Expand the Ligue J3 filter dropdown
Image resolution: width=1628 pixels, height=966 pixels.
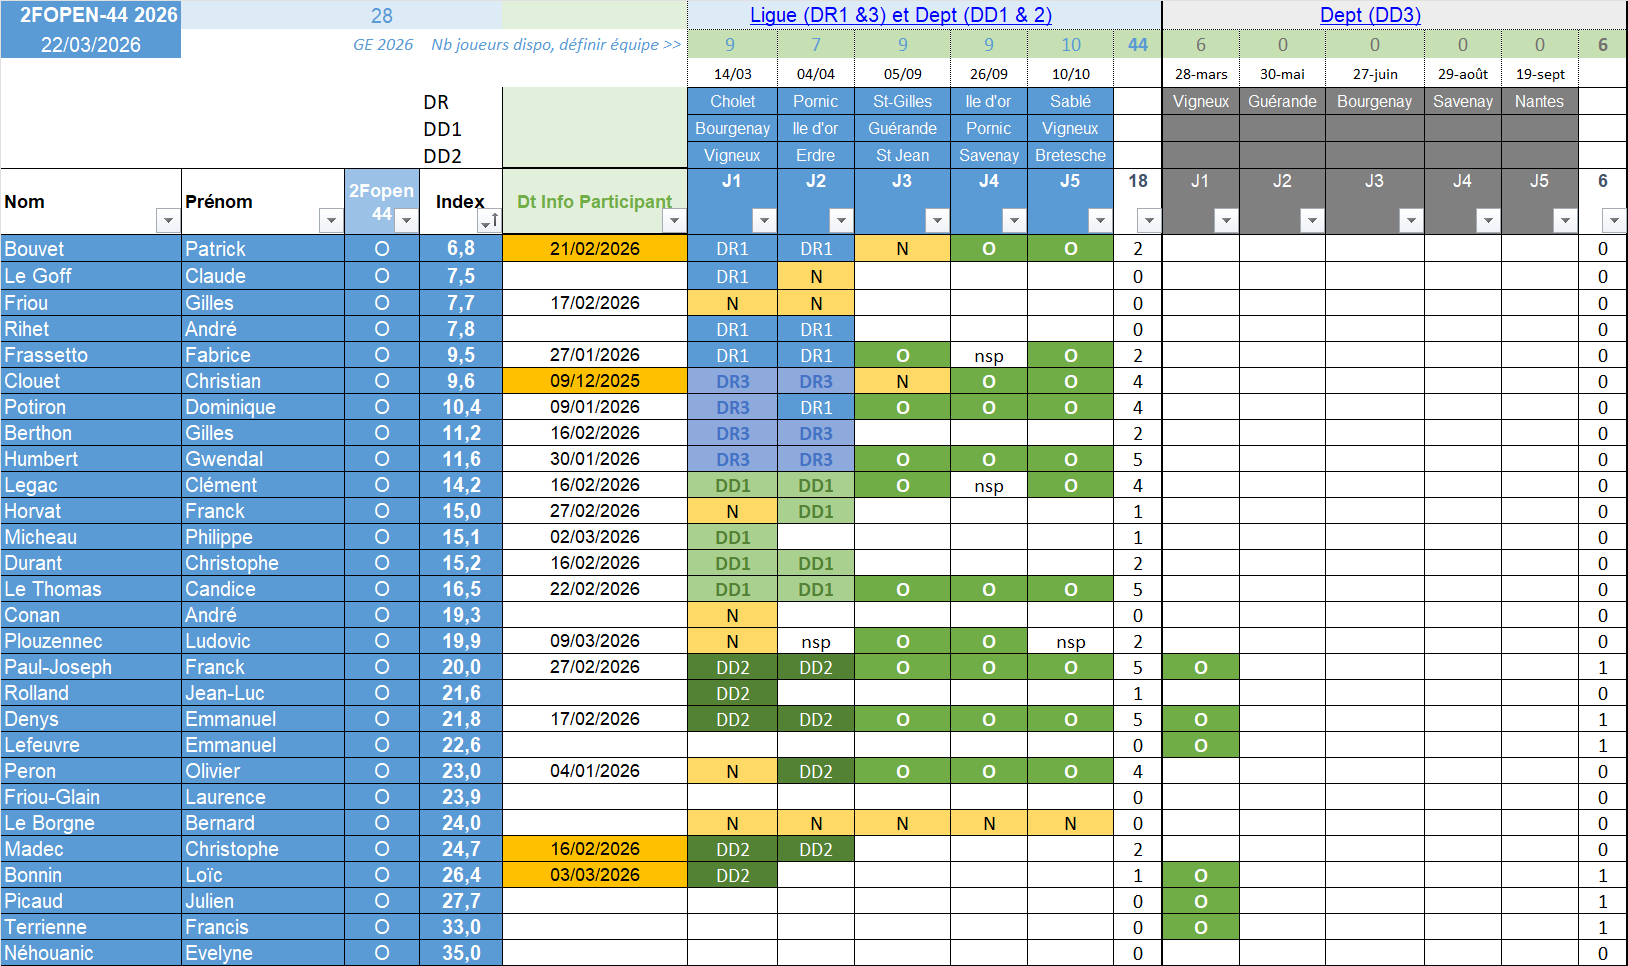tap(937, 221)
